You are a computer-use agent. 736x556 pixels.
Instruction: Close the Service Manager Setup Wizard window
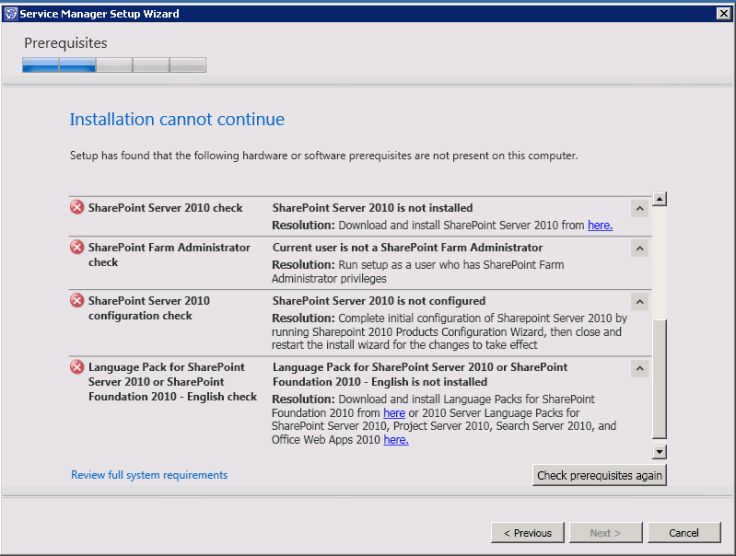[x=723, y=12]
